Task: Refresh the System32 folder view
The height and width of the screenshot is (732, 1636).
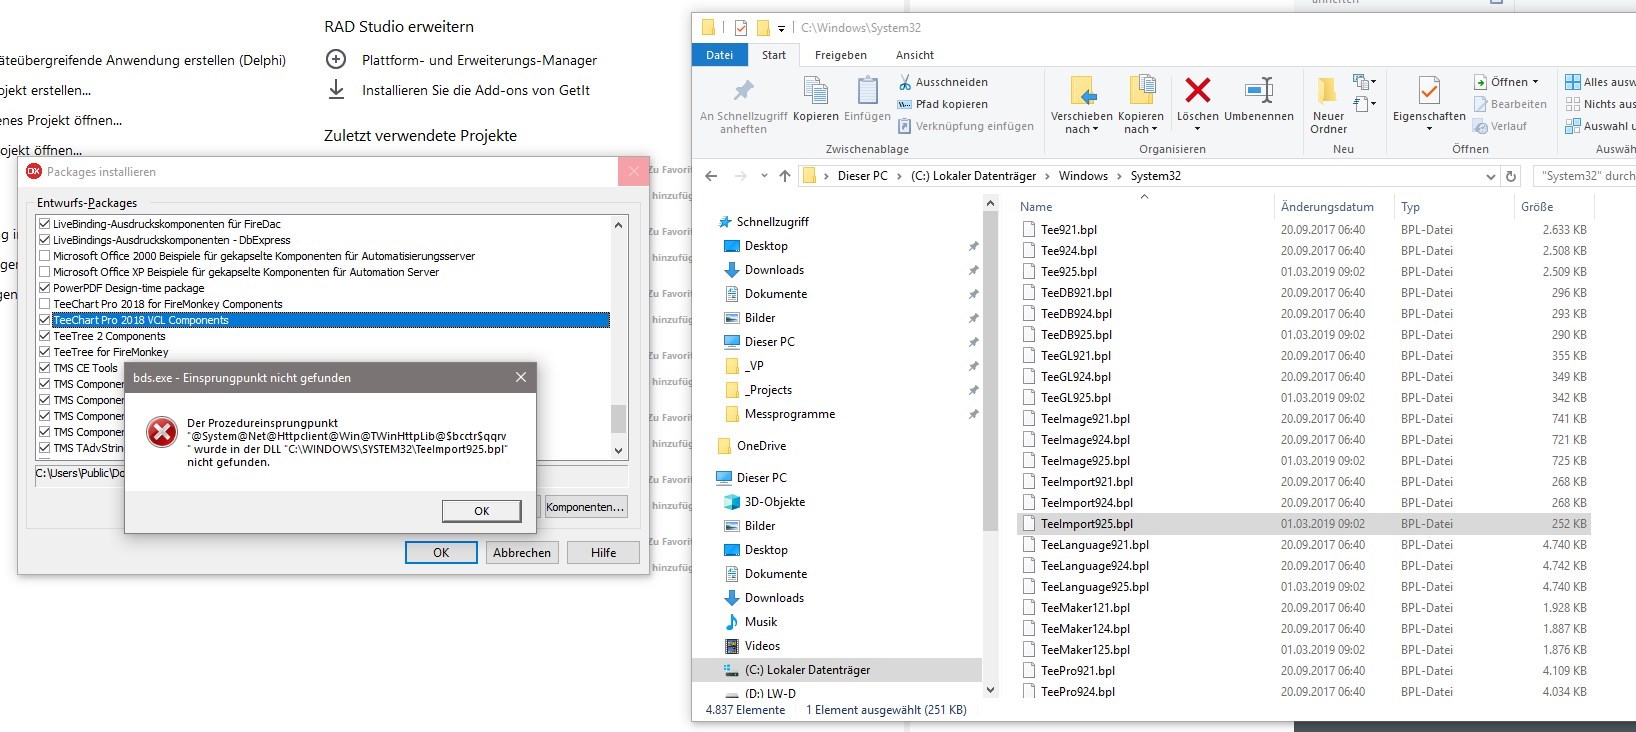Action: coord(1511,176)
